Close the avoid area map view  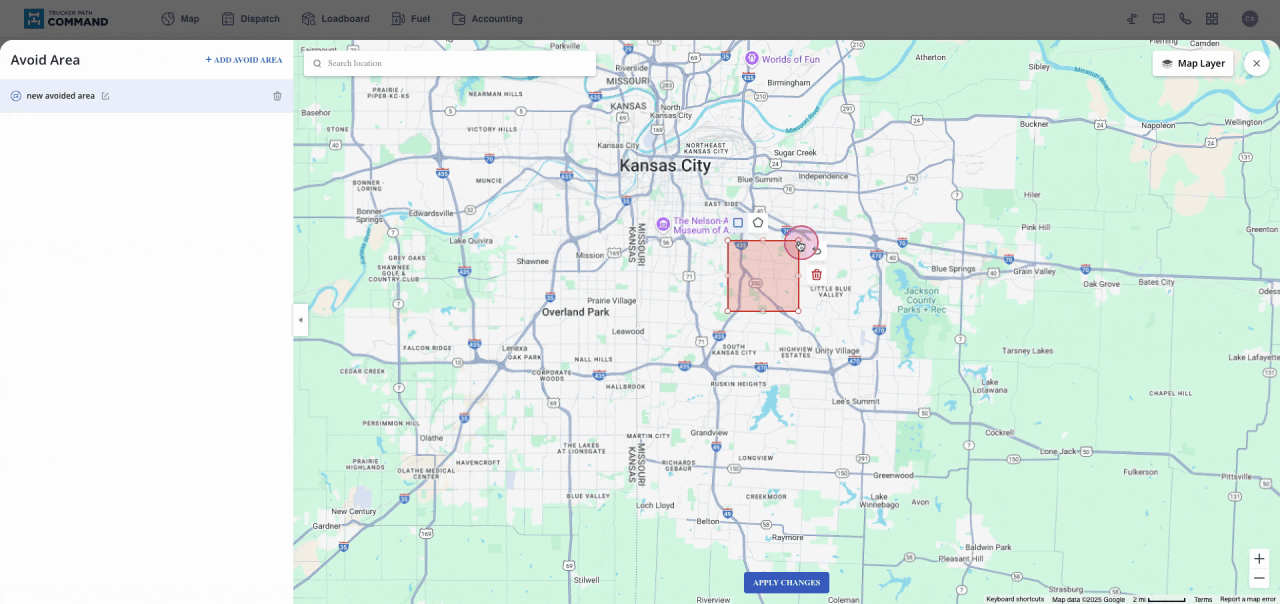[x=1256, y=63]
